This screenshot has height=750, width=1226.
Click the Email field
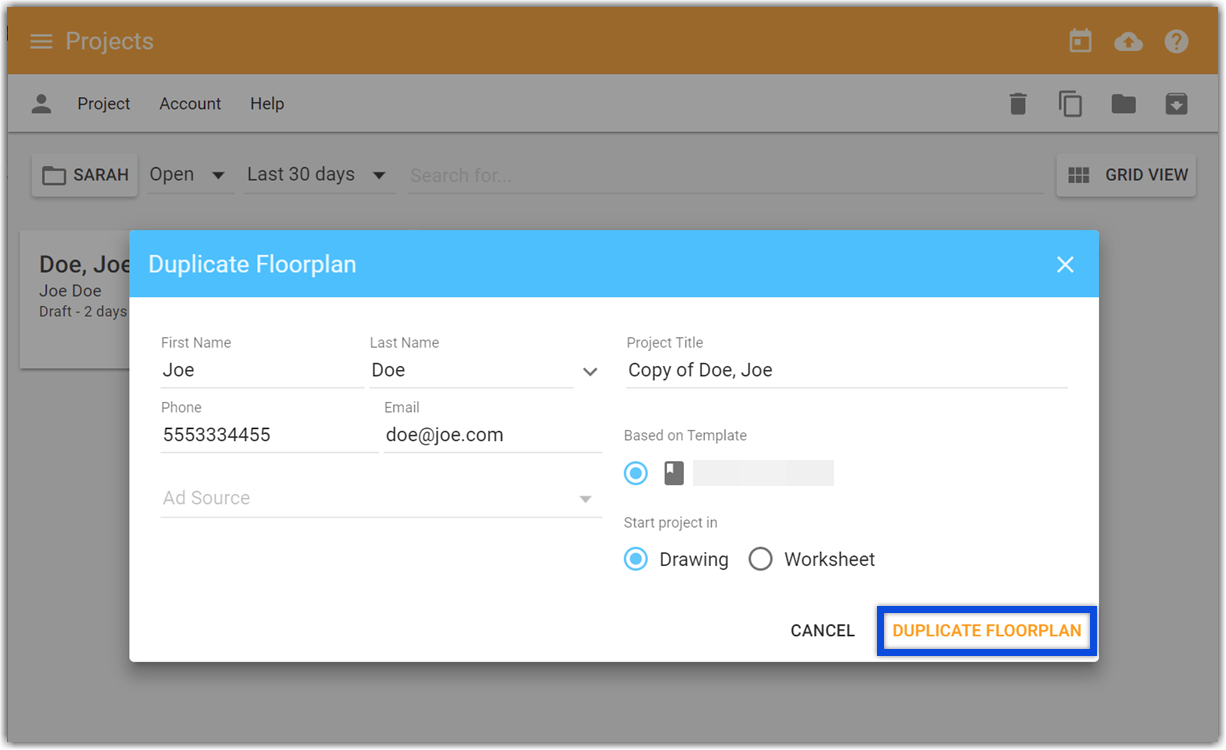[493, 435]
